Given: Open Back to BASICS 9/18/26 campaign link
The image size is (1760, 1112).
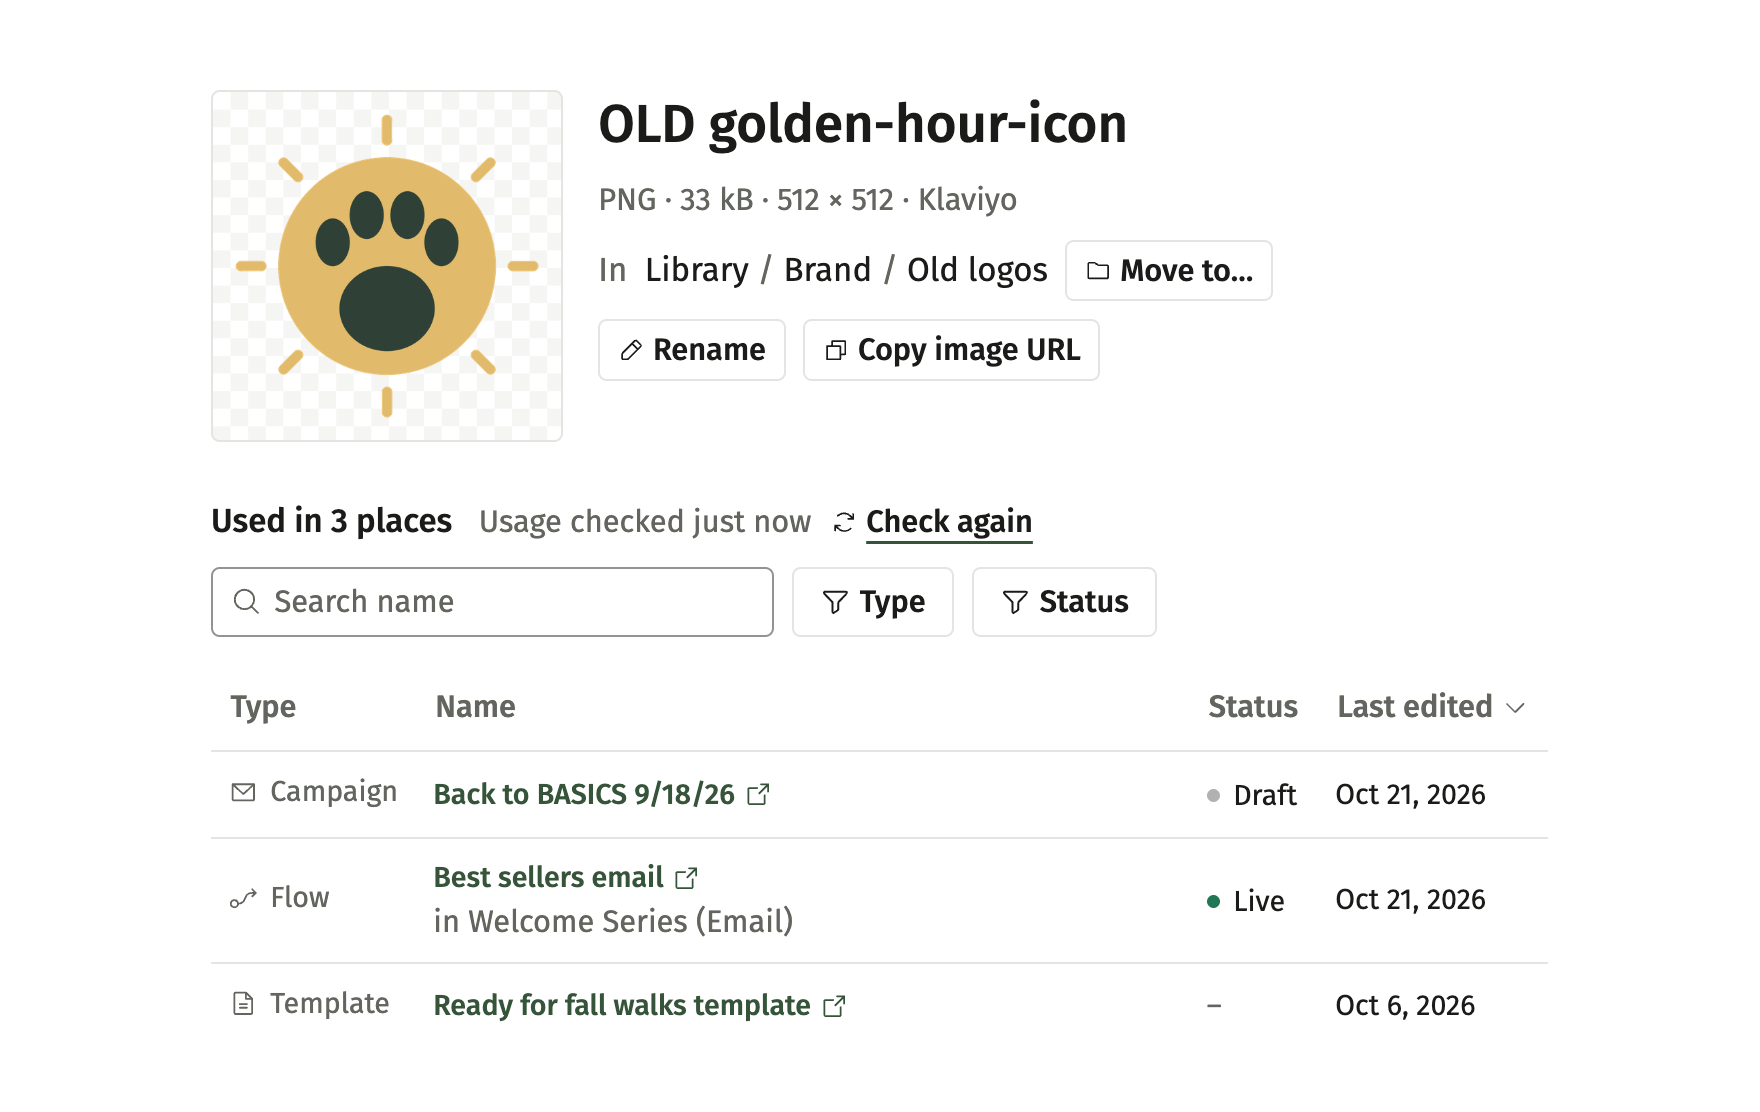Looking at the screenshot, I should (584, 794).
